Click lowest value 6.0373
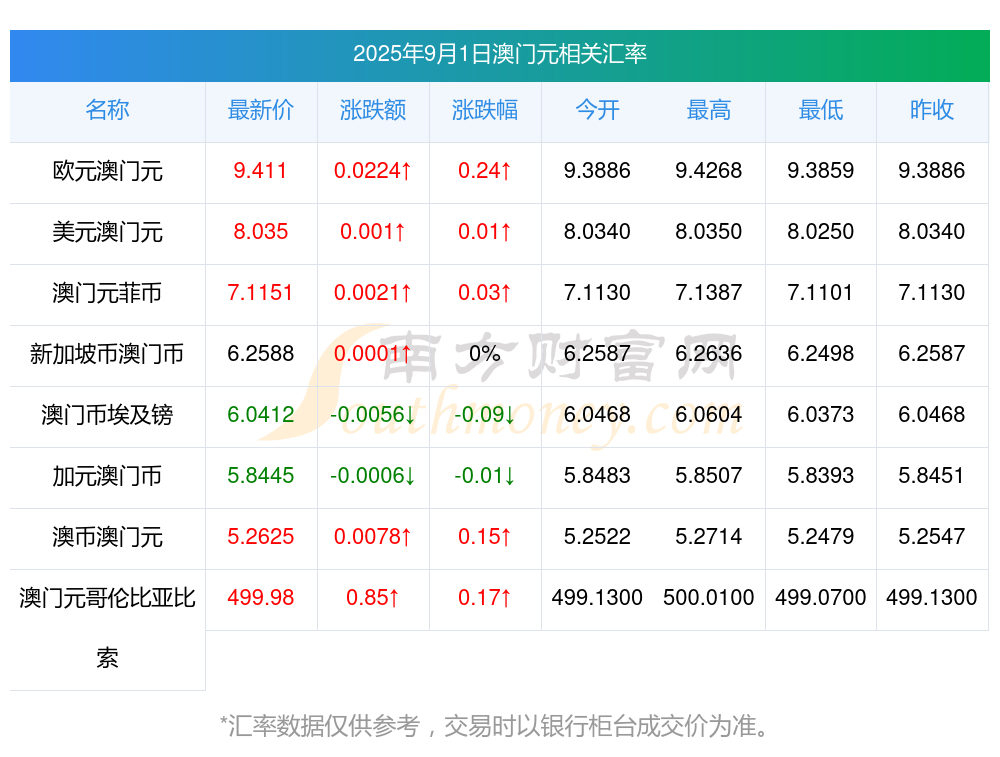Screen dimensions: 1000x757 (x=821, y=415)
